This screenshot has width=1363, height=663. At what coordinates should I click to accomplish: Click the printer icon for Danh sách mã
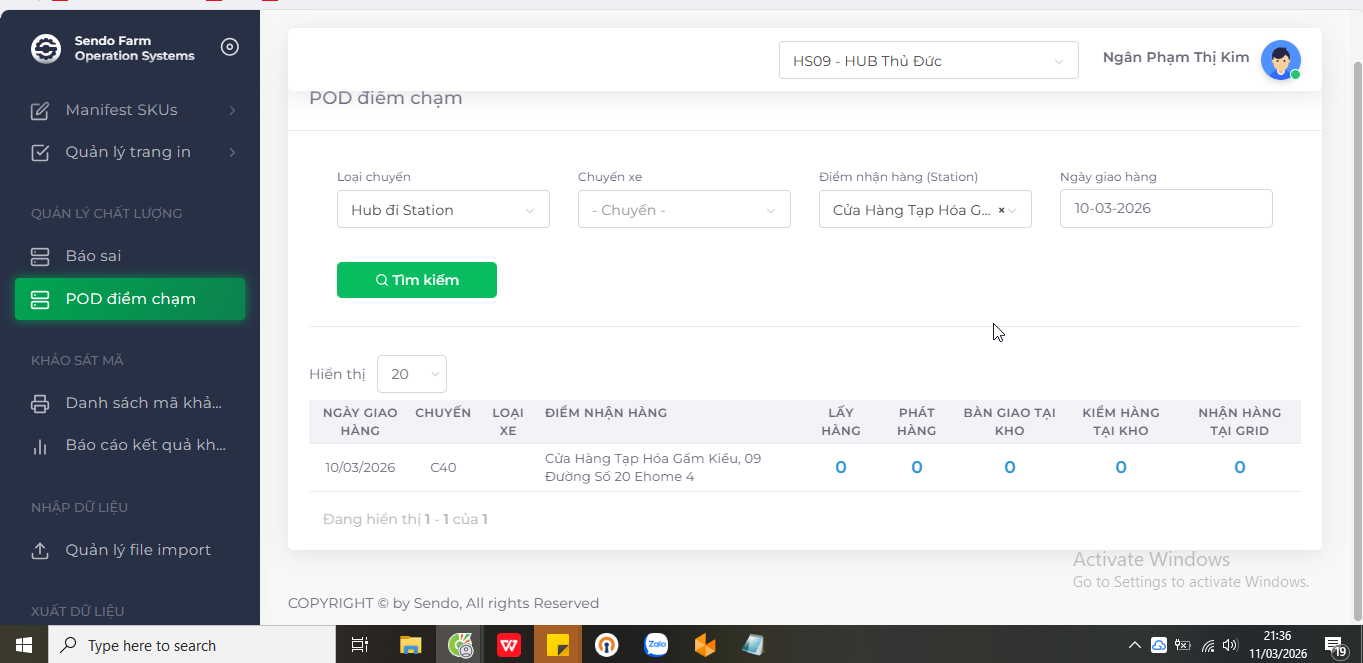tap(40, 404)
